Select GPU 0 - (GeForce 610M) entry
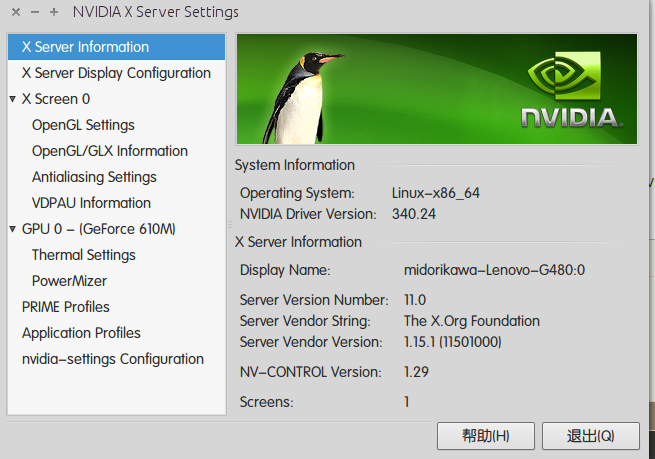Image resolution: width=655 pixels, height=459 pixels. click(99, 229)
